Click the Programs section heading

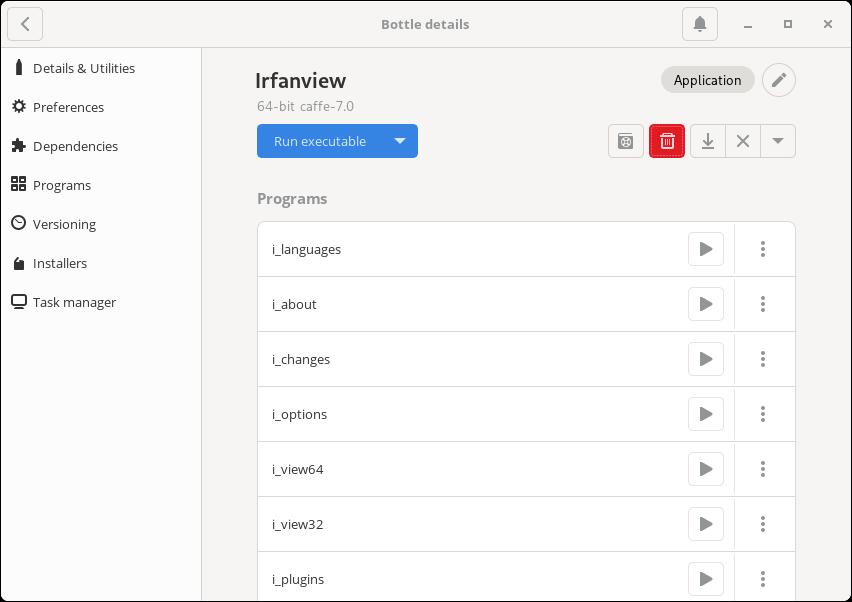pos(292,199)
